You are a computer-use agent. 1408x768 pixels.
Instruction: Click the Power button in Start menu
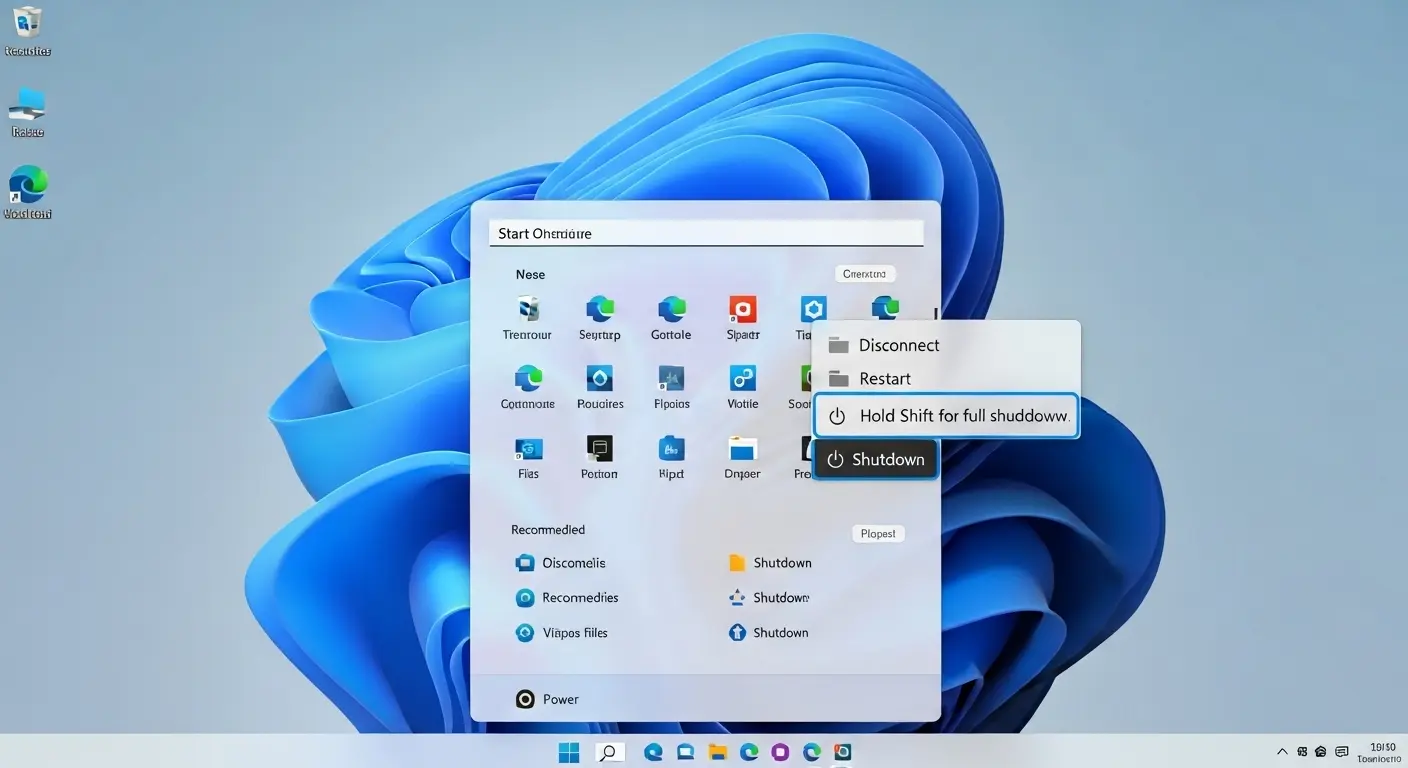tap(547, 699)
